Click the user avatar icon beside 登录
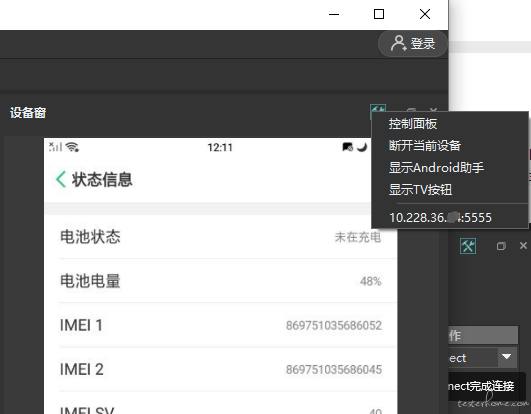This screenshot has height=414, width=531. 399,43
